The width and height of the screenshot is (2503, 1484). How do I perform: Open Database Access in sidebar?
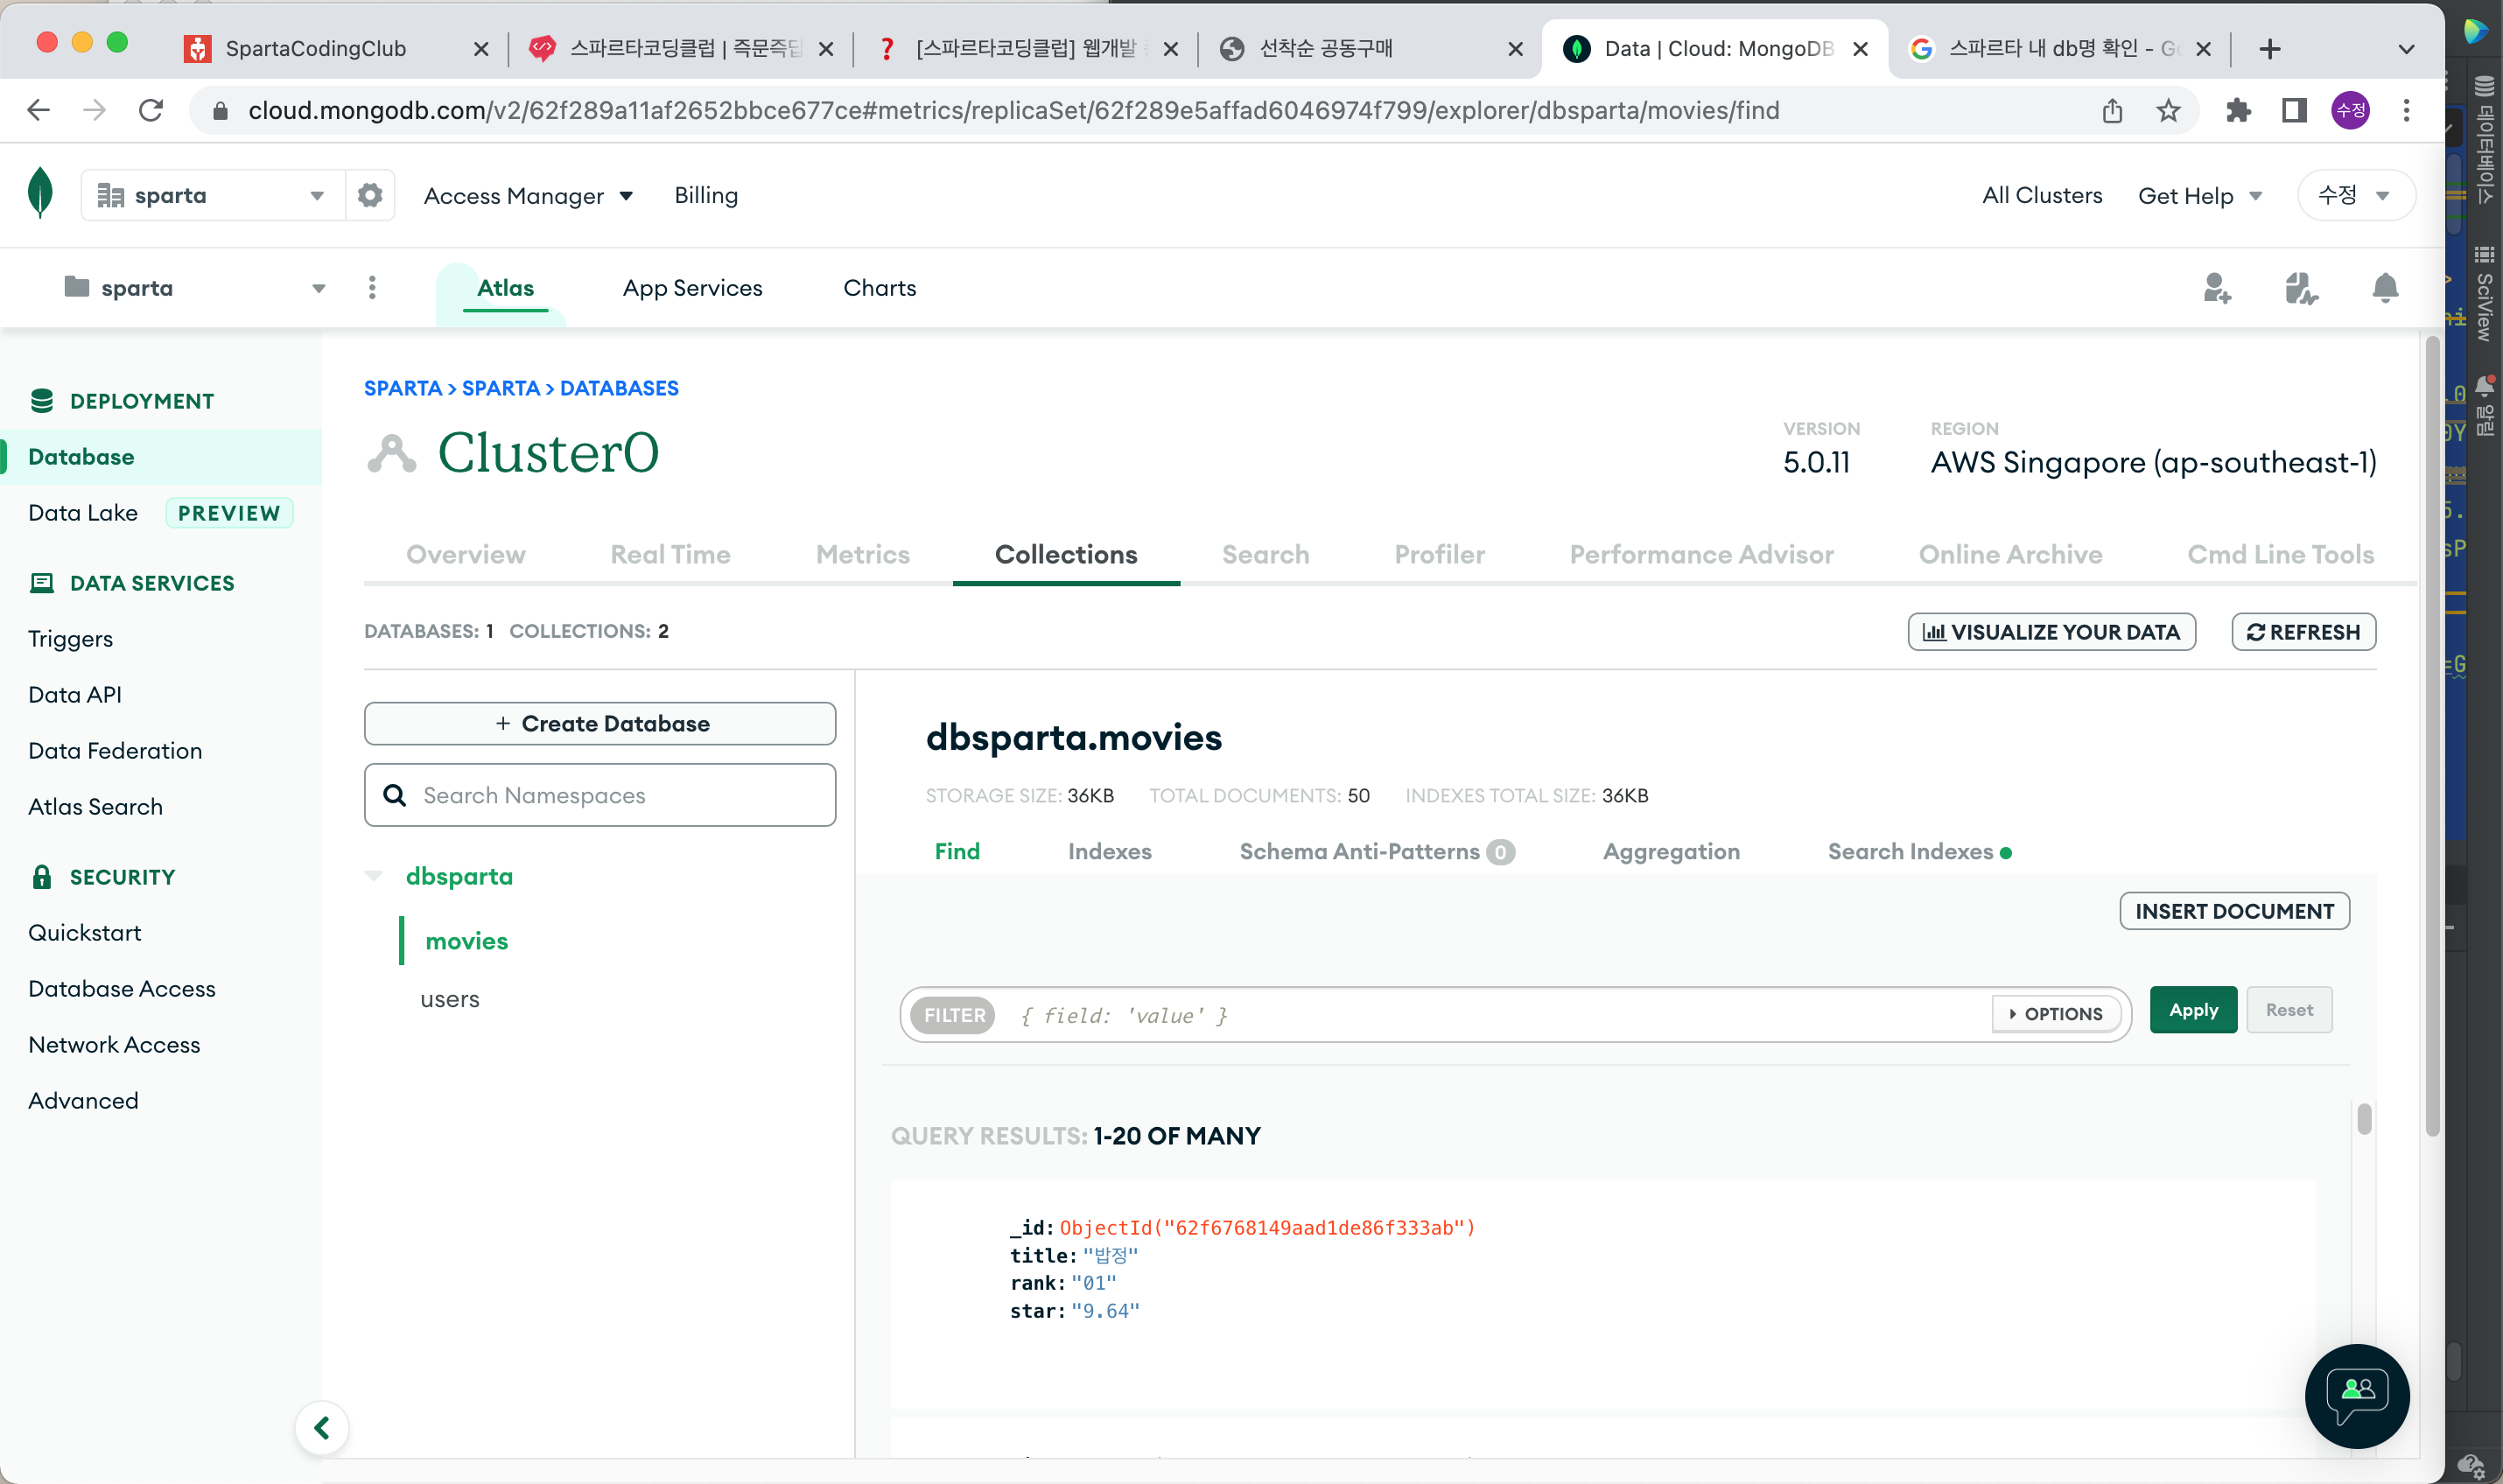pos(122,988)
